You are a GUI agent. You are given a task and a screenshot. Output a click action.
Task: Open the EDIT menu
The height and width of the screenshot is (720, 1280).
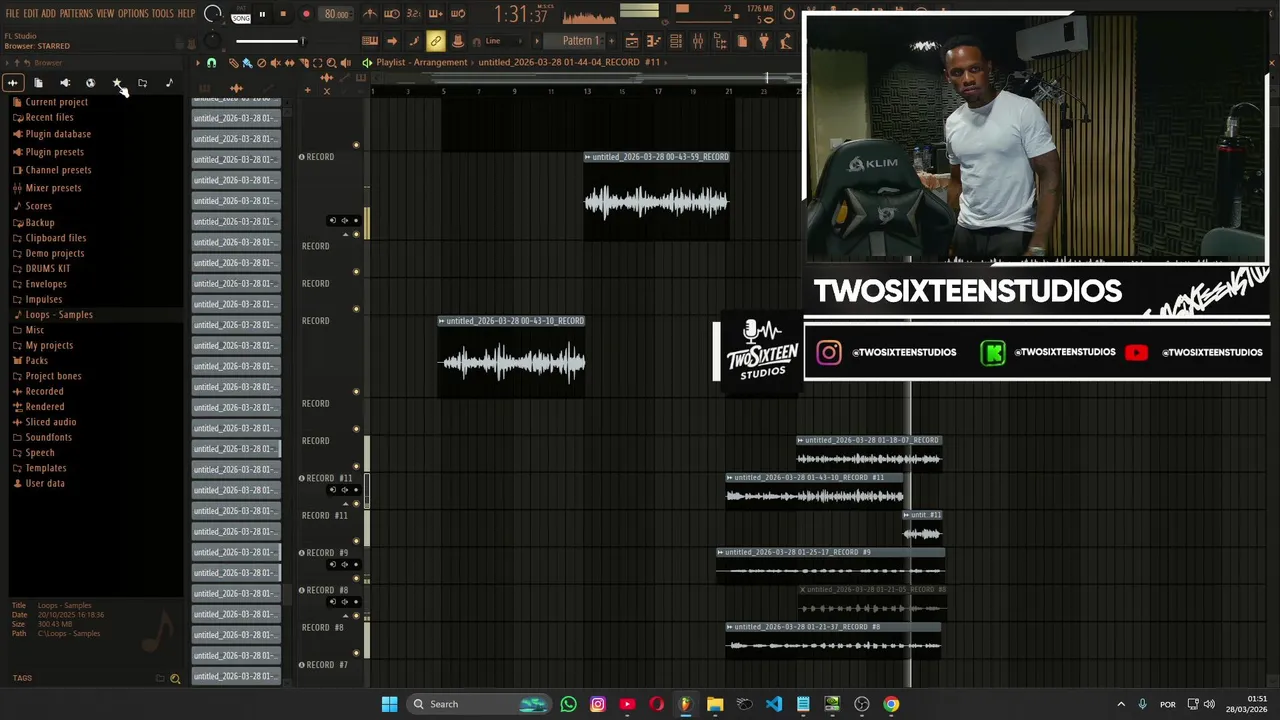[x=31, y=14]
